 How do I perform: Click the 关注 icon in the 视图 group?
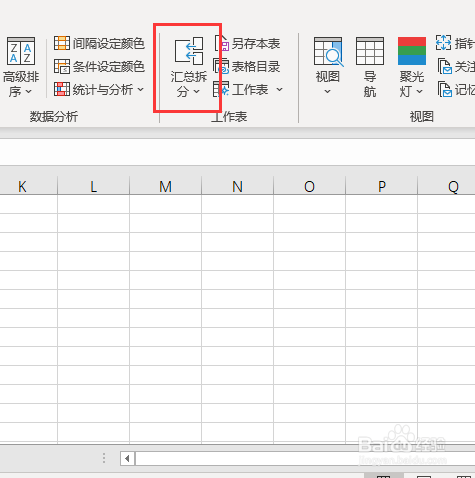[445, 66]
